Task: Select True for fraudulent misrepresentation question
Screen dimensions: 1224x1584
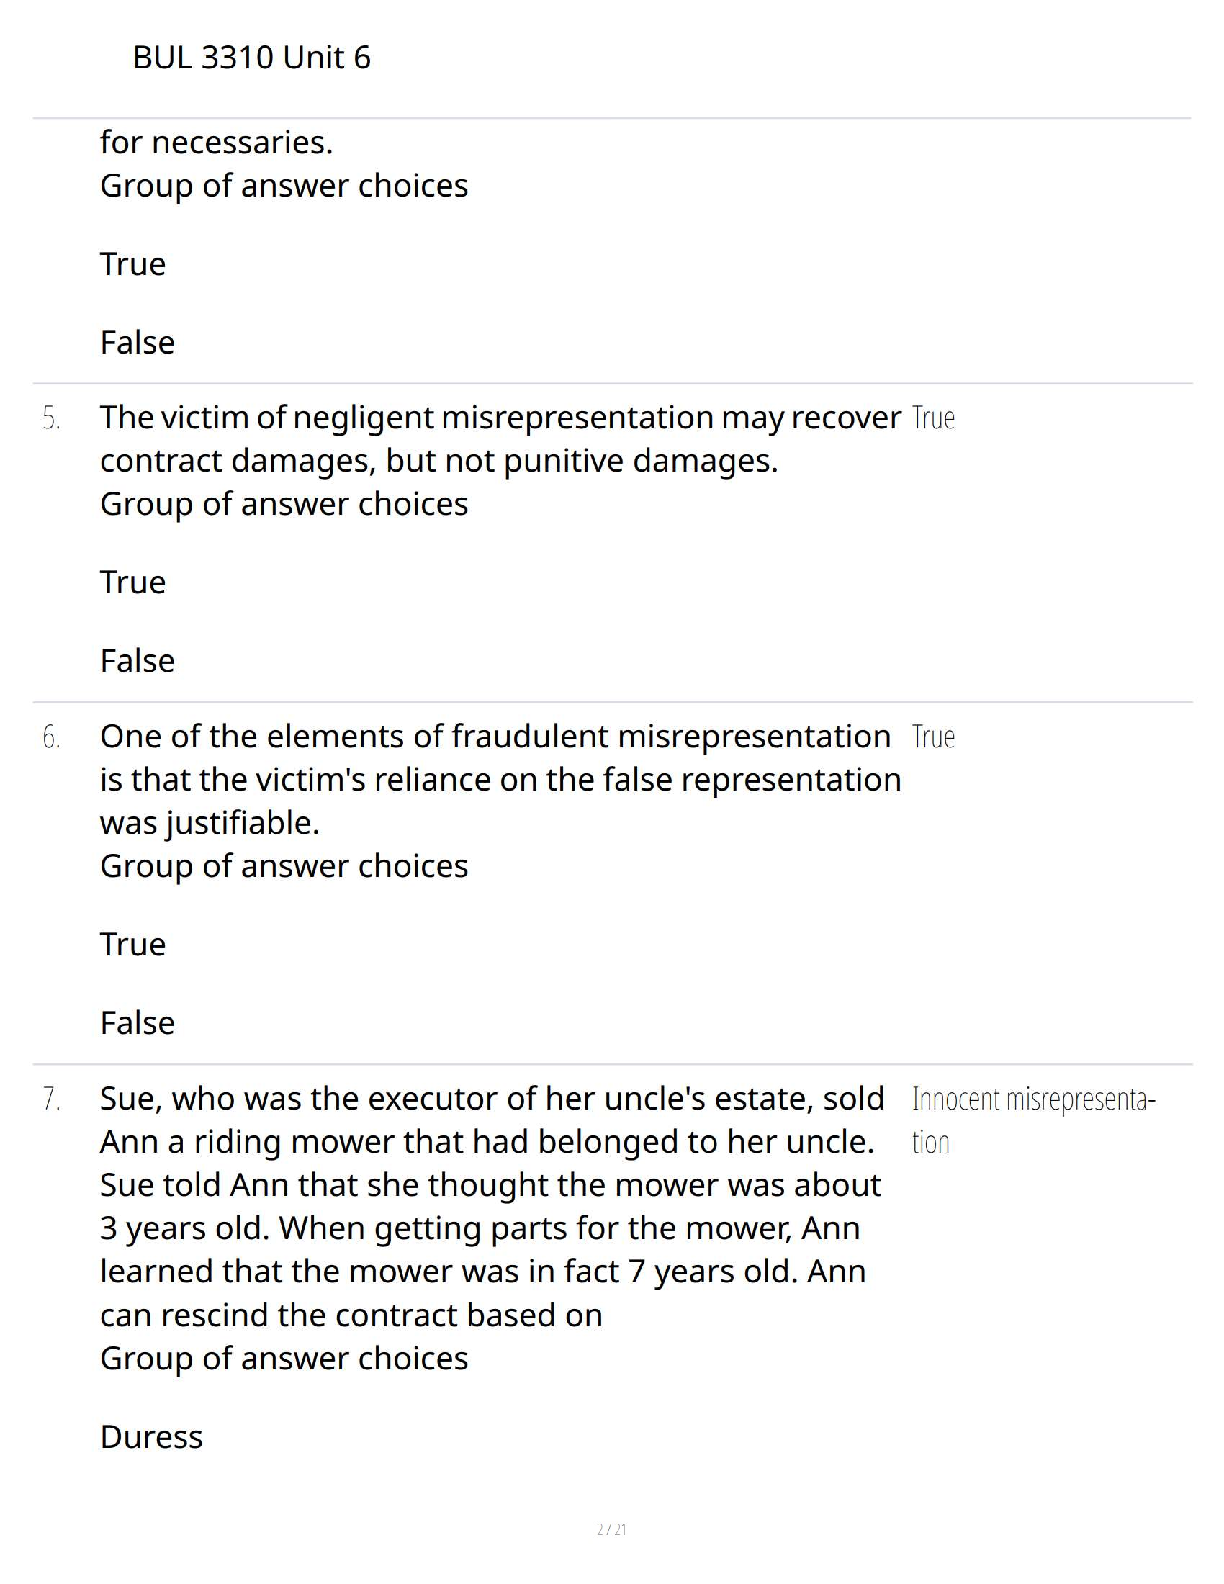Action: (x=133, y=944)
